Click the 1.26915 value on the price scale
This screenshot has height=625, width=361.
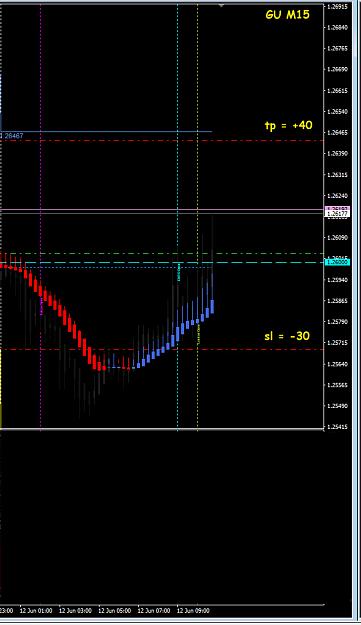337,7
